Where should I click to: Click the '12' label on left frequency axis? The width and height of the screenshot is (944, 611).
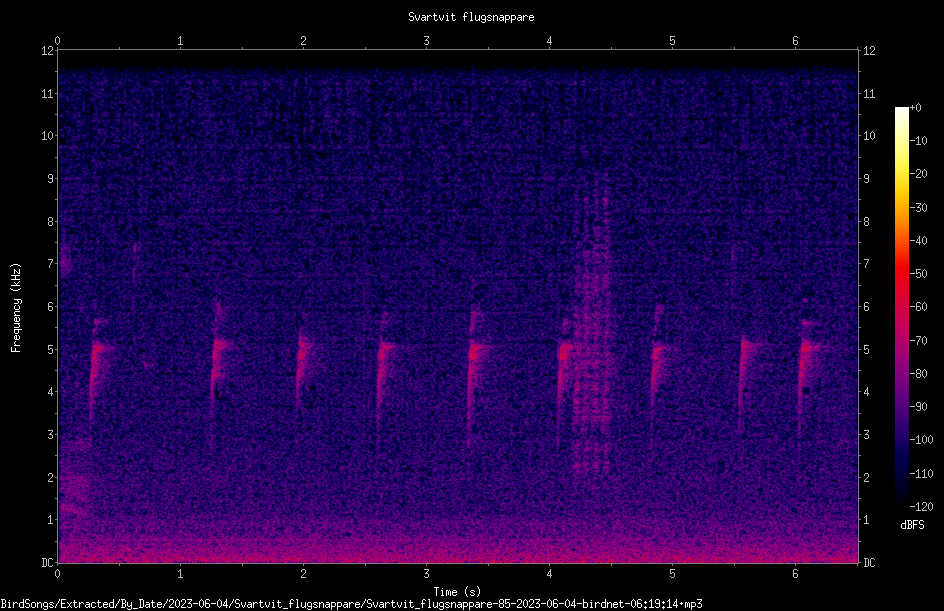pos(48,51)
